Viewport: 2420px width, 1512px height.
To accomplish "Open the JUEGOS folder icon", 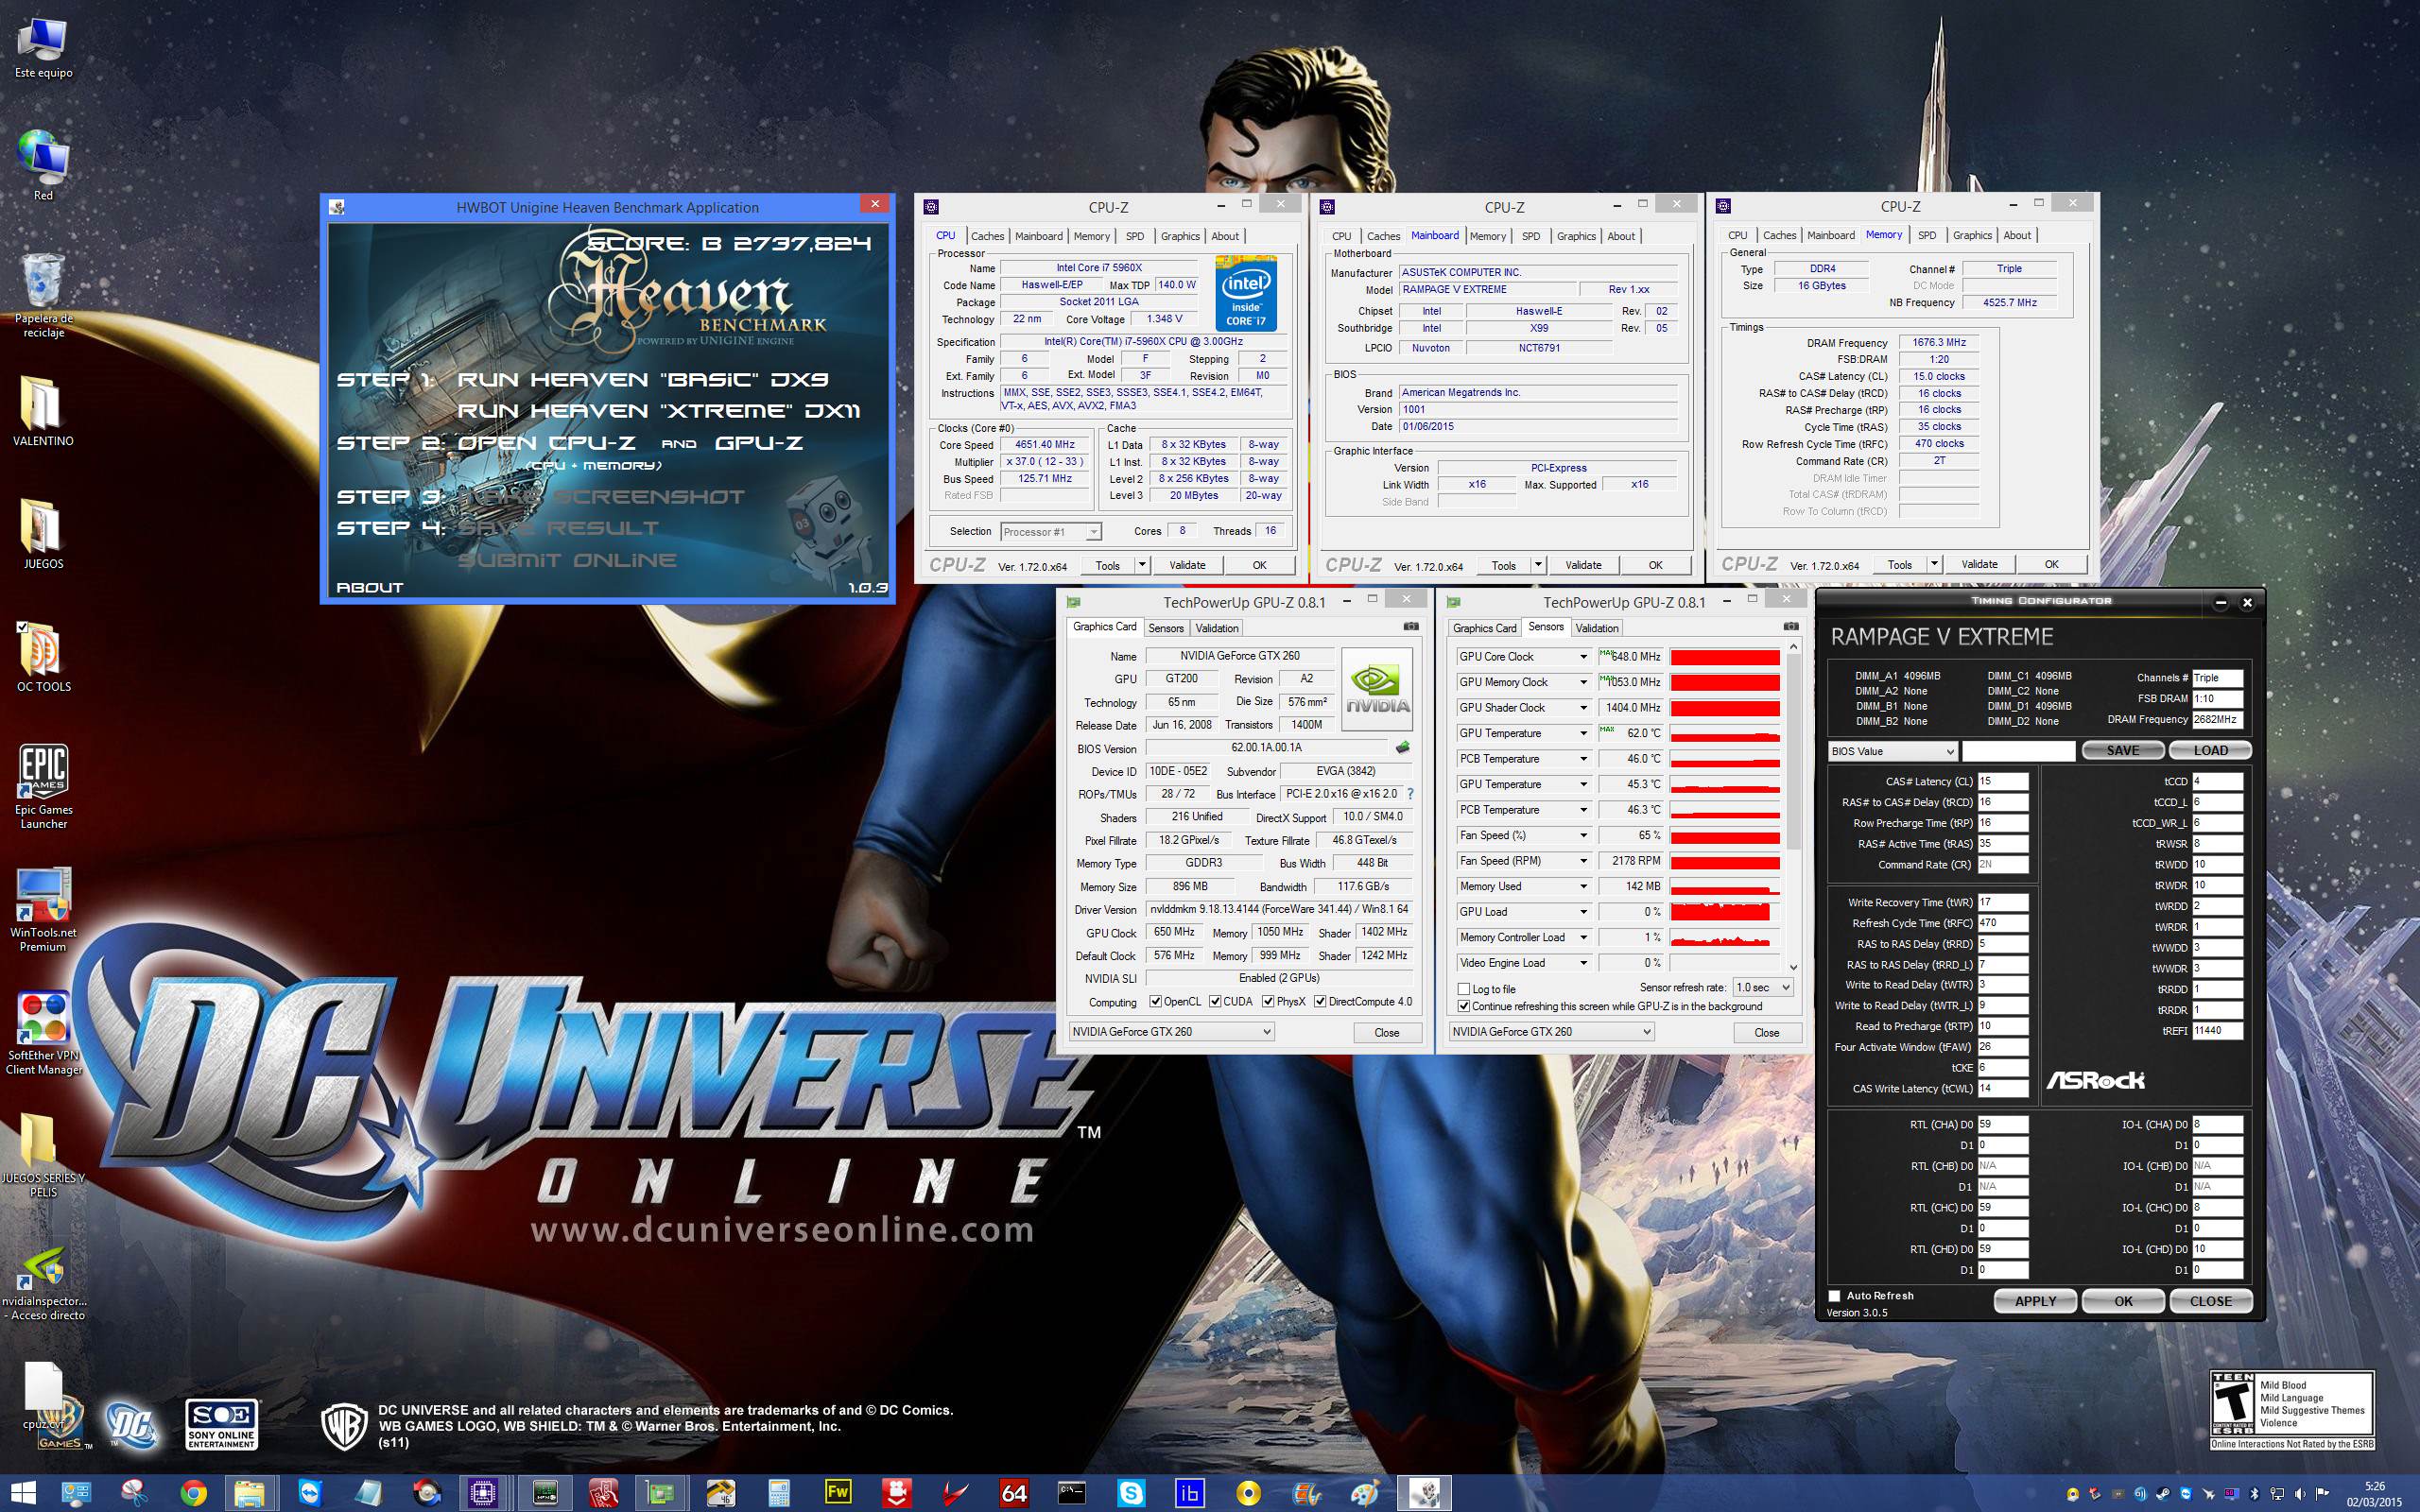I will 43,533.
